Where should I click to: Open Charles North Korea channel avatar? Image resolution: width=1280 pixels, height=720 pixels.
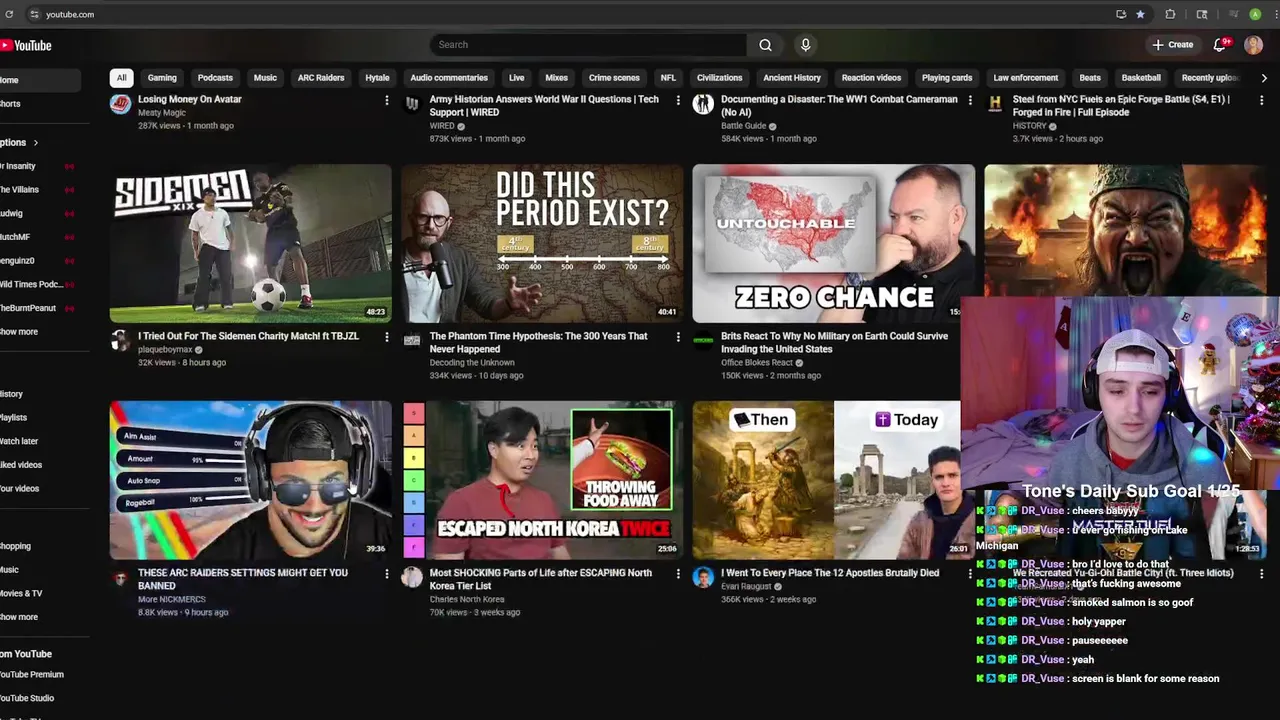(412, 577)
